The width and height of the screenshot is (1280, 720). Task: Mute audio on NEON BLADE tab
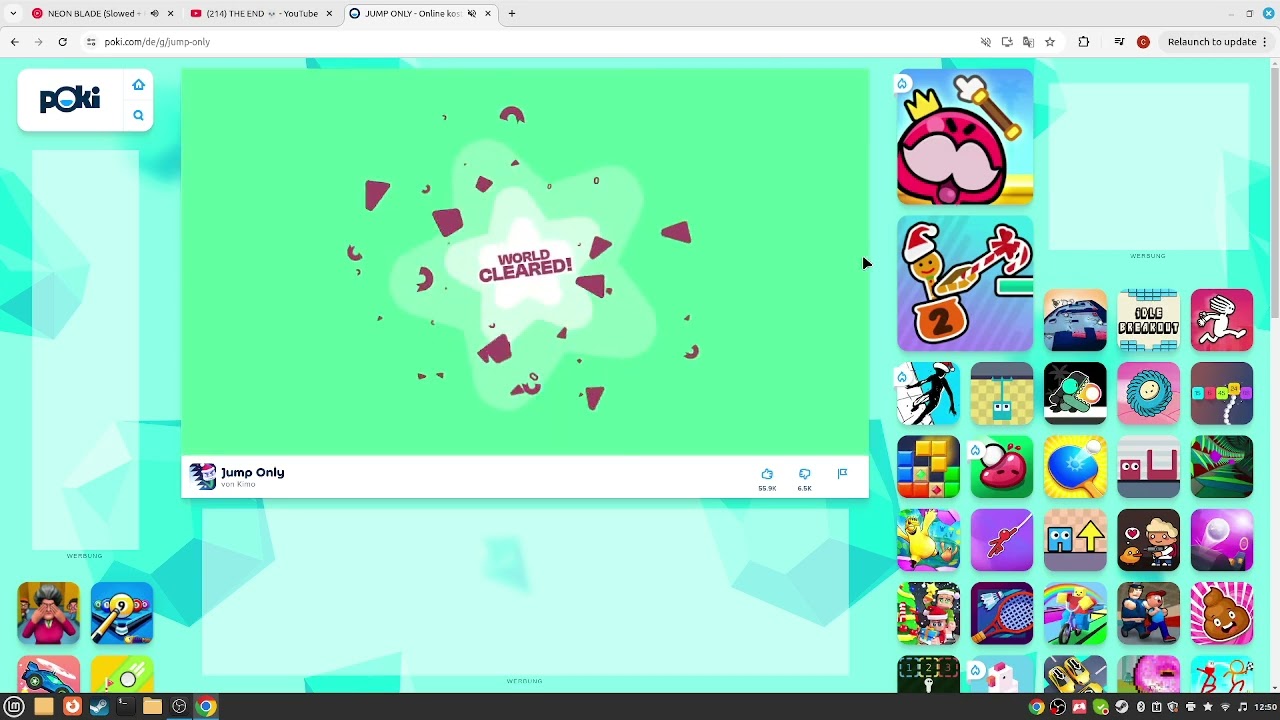(x=154, y=14)
